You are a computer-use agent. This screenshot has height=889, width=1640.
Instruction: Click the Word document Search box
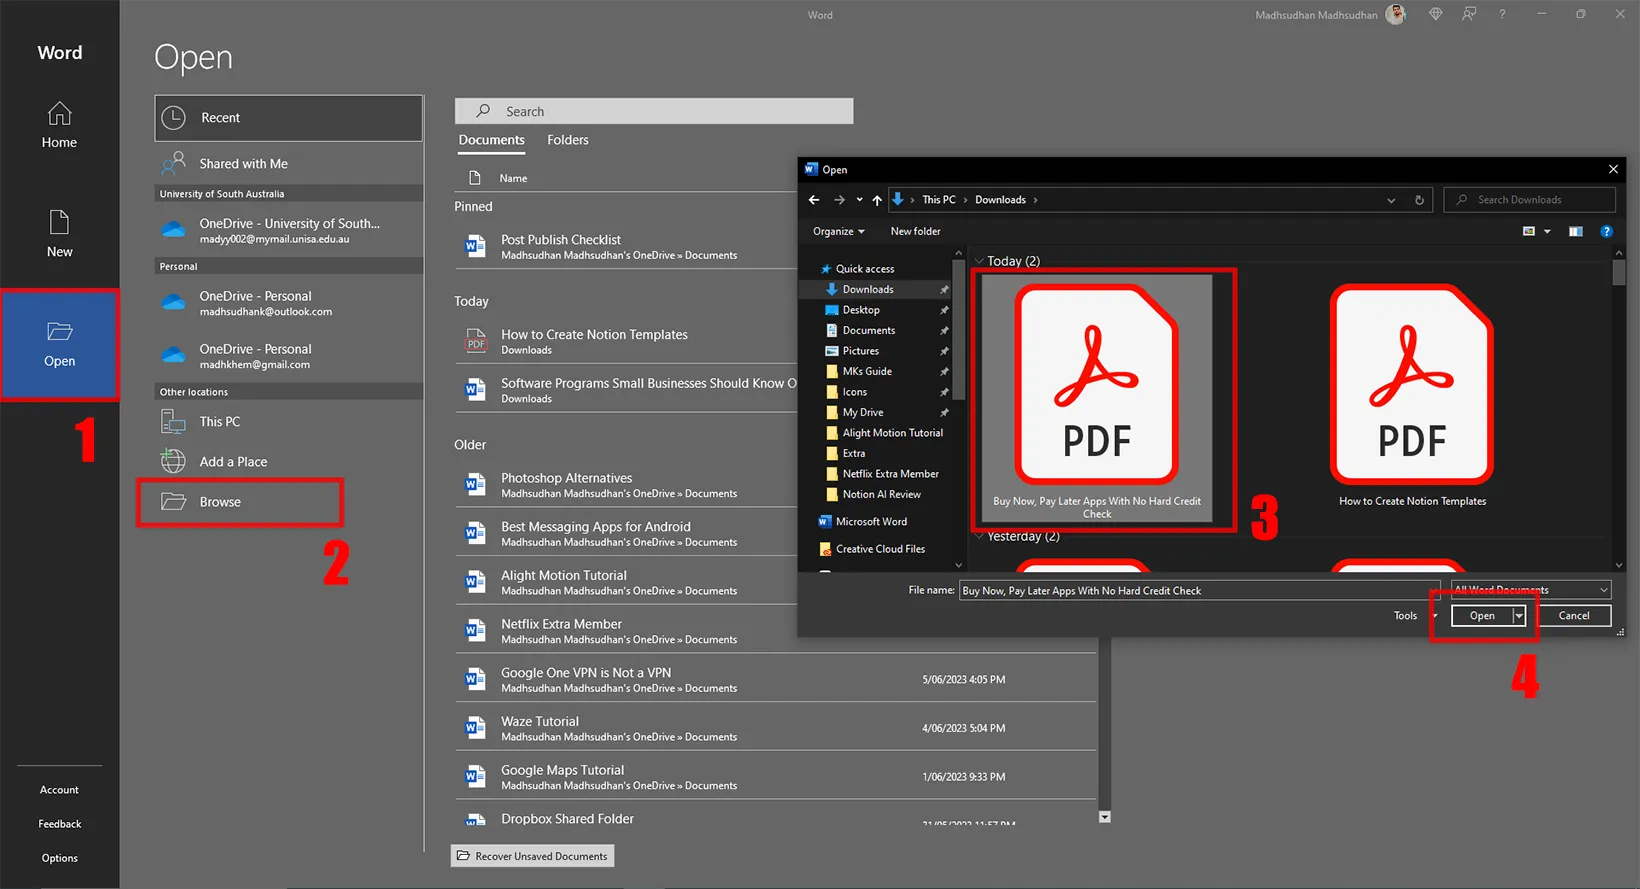click(654, 111)
